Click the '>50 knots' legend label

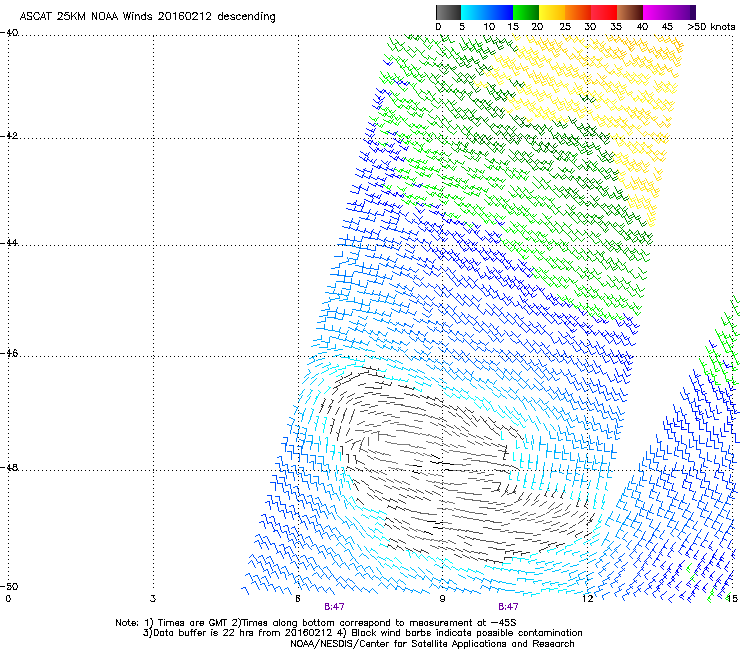coord(711,27)
